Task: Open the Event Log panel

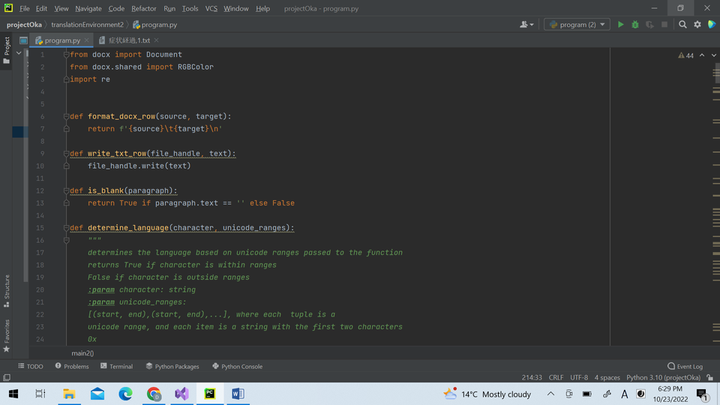Action: pyautogui.click(x=685, y=367)
